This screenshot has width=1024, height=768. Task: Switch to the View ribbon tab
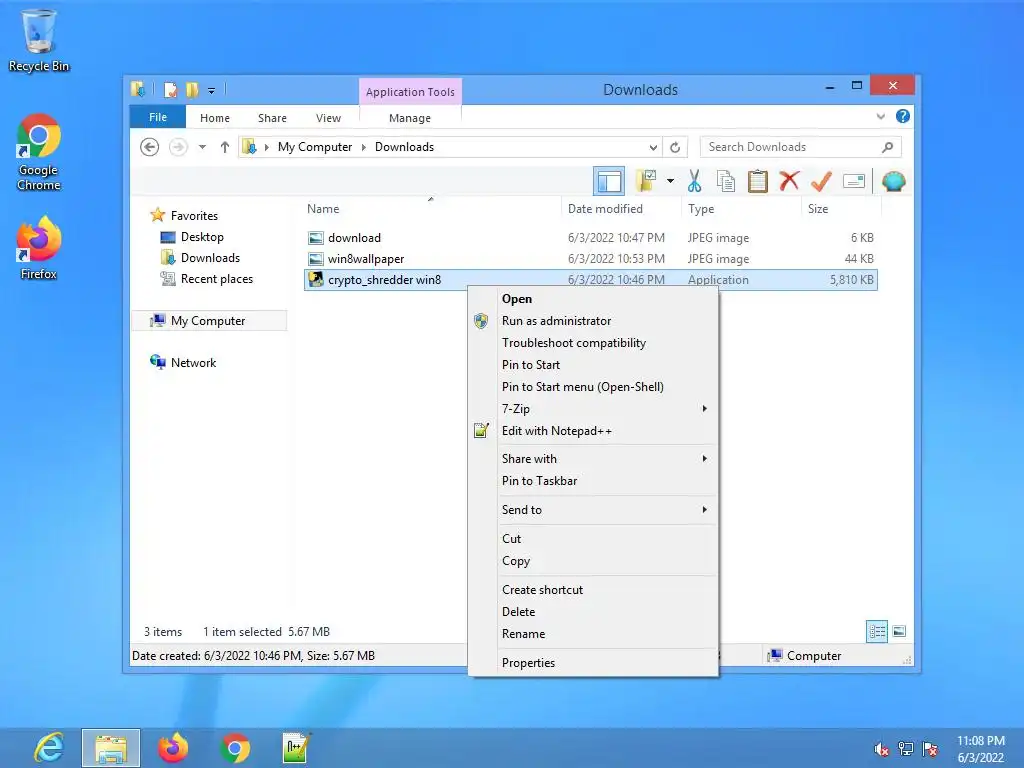(328, 118)
